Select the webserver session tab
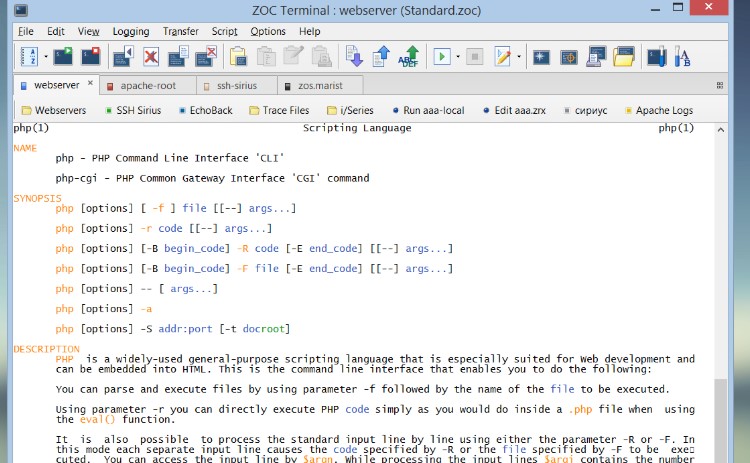Viewport: 750px width, 463px height. pos(56,85)
